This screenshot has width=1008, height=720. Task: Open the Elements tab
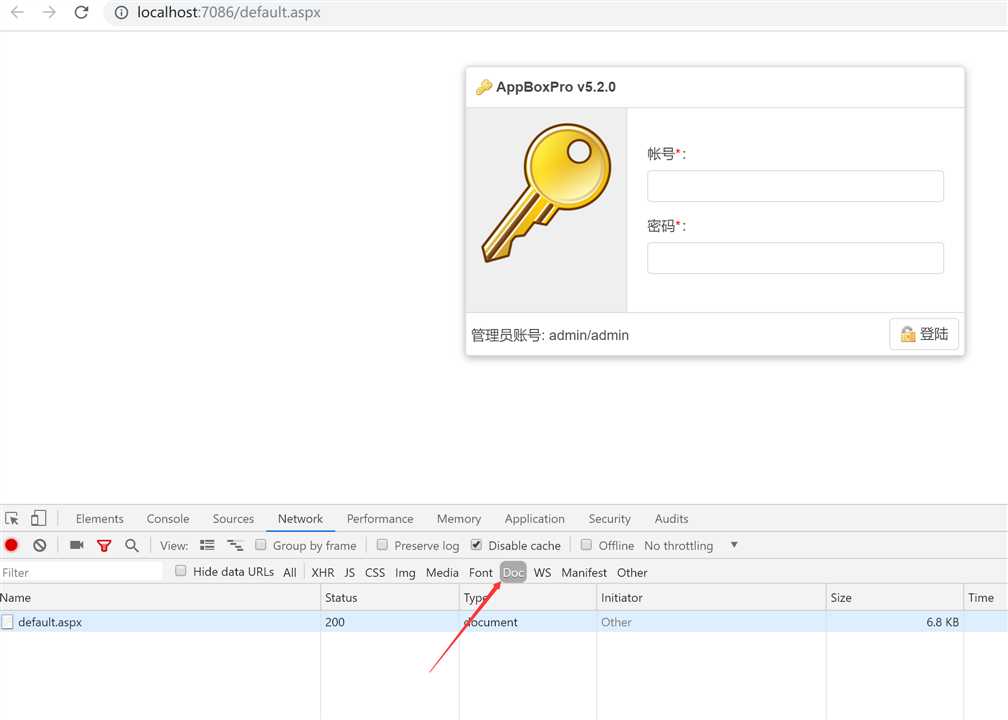tap(100, 519)
